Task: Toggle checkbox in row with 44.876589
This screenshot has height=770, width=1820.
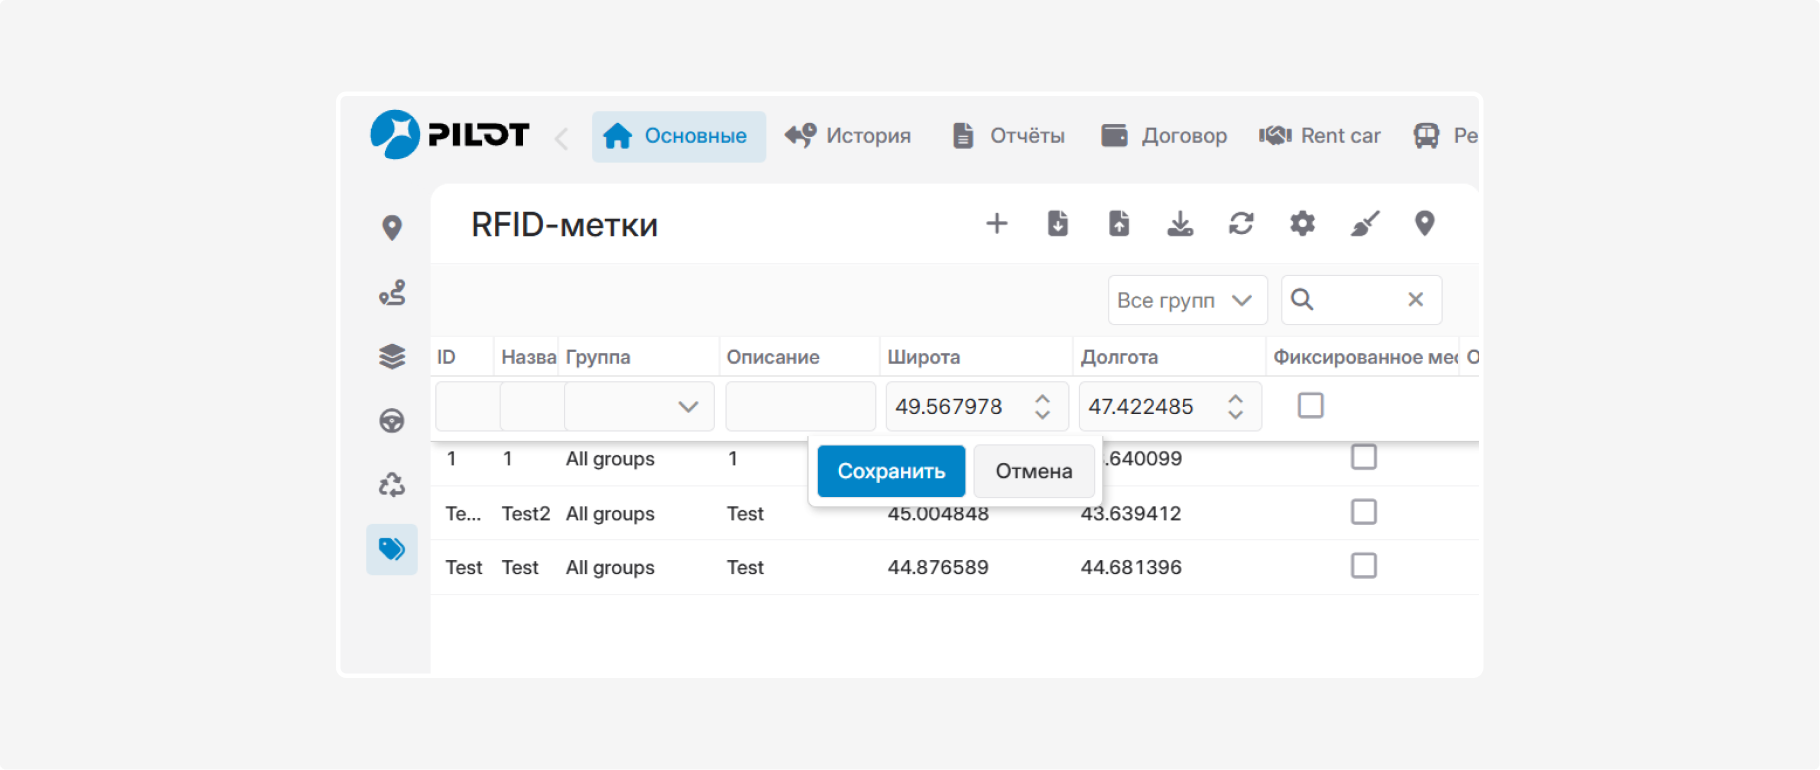Action: [1364, 566]
